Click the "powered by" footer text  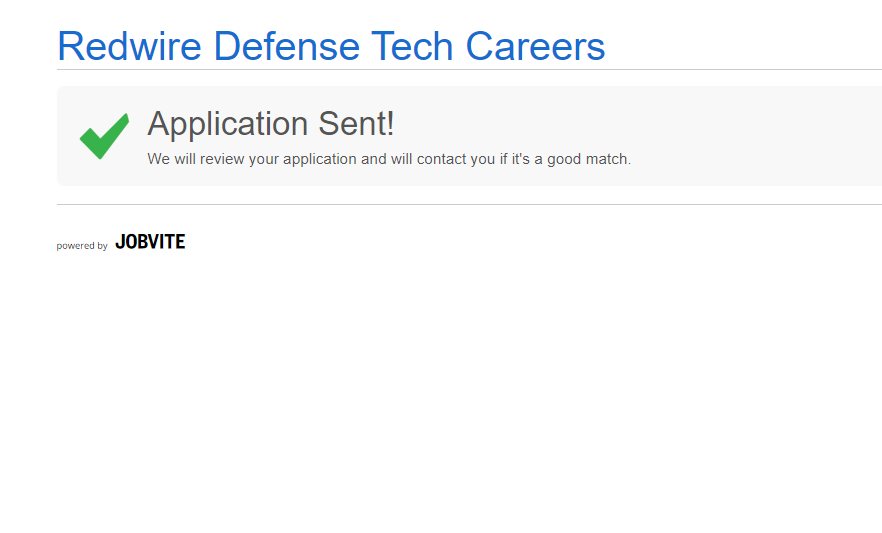coord(82,246)
